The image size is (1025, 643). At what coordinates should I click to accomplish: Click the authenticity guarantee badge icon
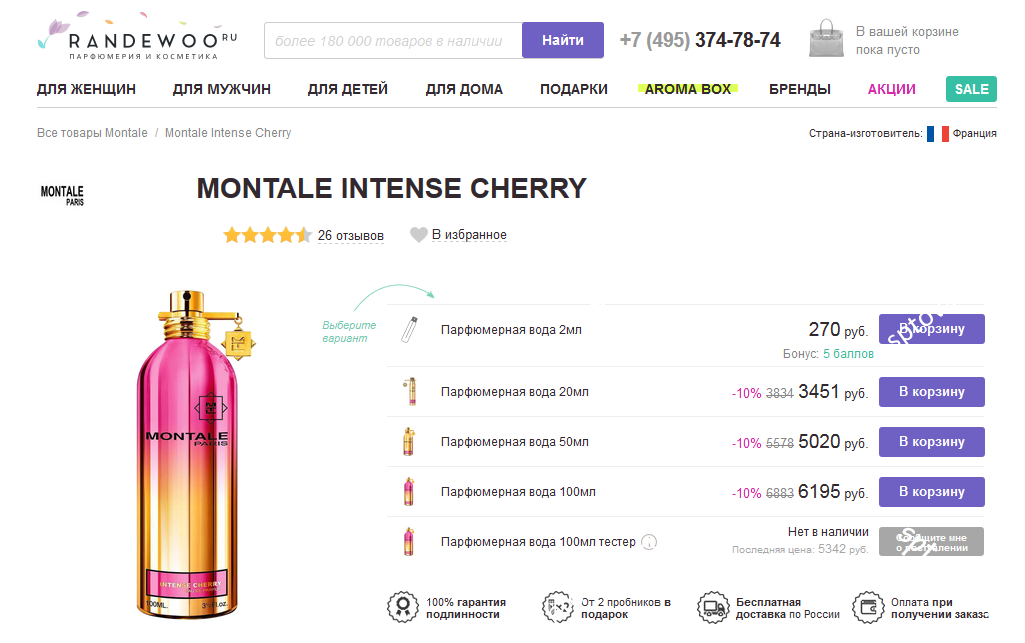click(403, 607)
